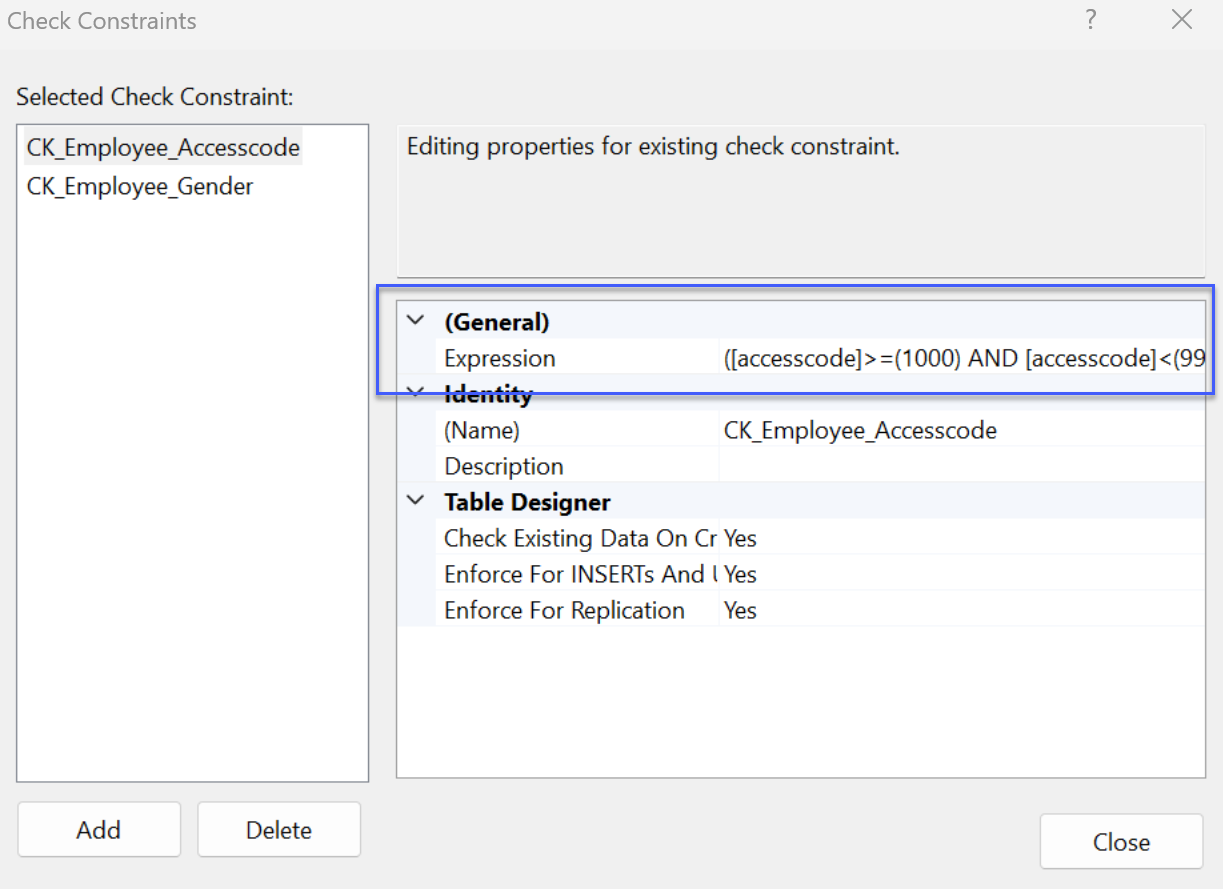Click the (Name) value CK_Employee_Accesscode
The height and width of the screenshot is (889, 1223).
click(x=860, y=430)
